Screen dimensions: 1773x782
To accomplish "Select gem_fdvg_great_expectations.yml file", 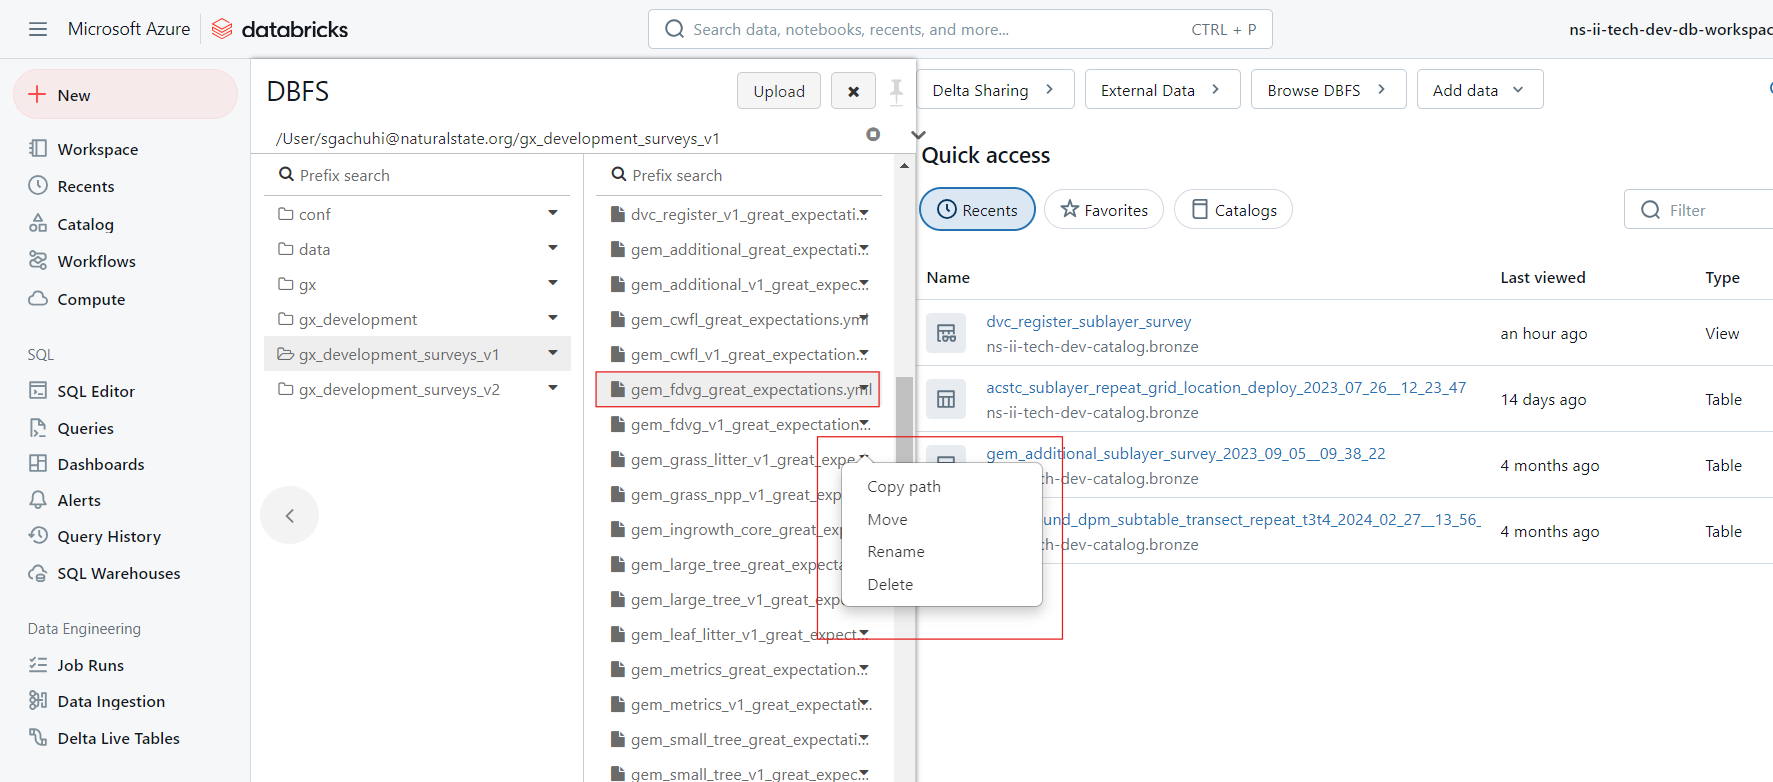I will (x=738, y=389).
